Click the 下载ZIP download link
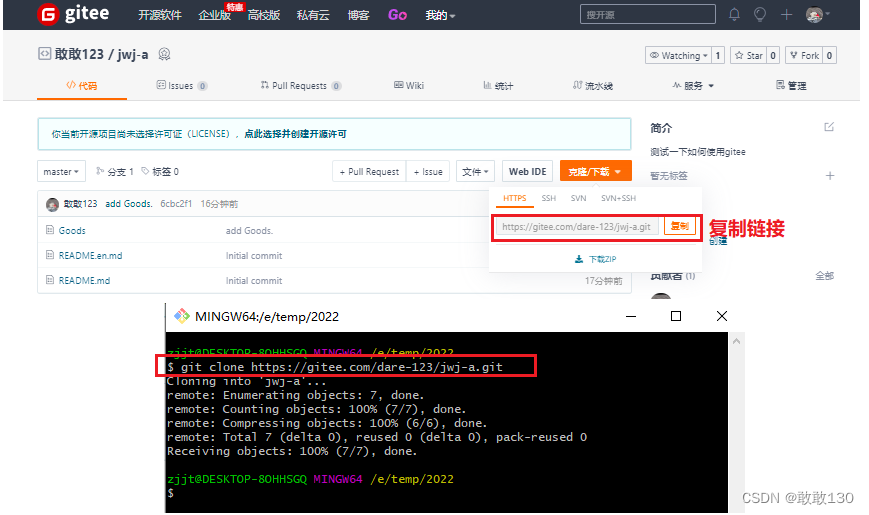 click(595, 259)
